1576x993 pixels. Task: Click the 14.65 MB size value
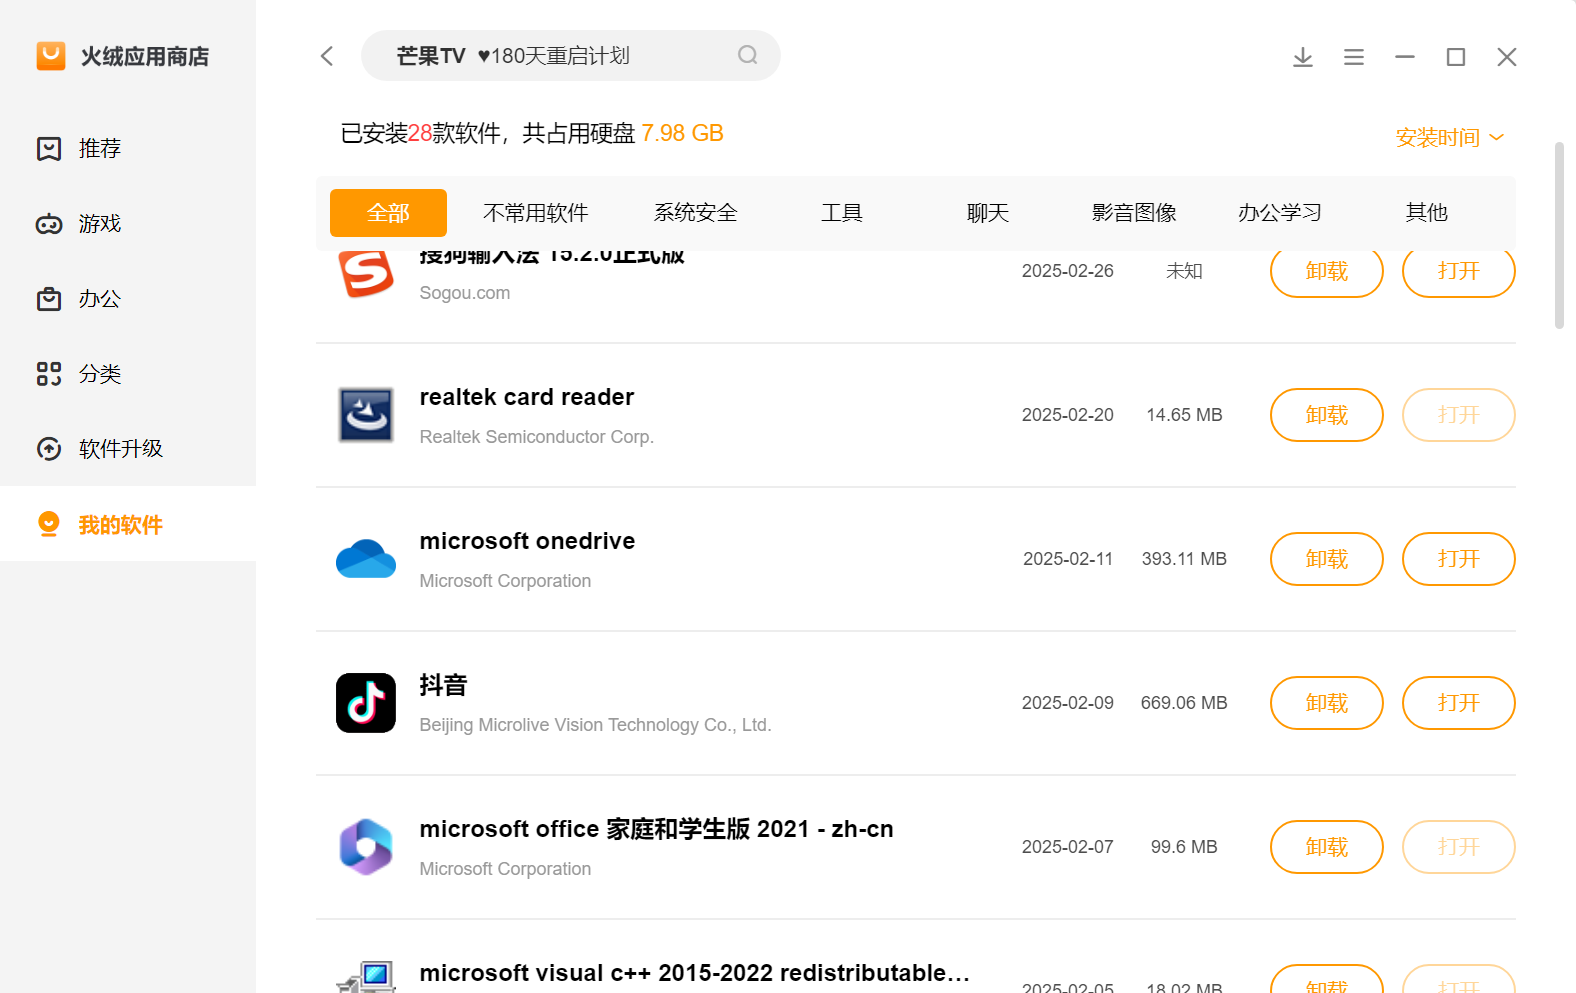tap(1184, 415)
